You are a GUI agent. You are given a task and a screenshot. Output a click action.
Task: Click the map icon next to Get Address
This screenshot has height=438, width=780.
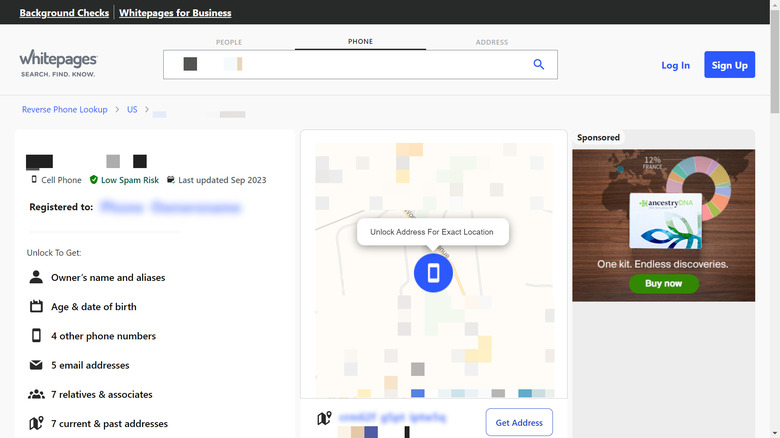pyautogui.click(x=324, y=418)
